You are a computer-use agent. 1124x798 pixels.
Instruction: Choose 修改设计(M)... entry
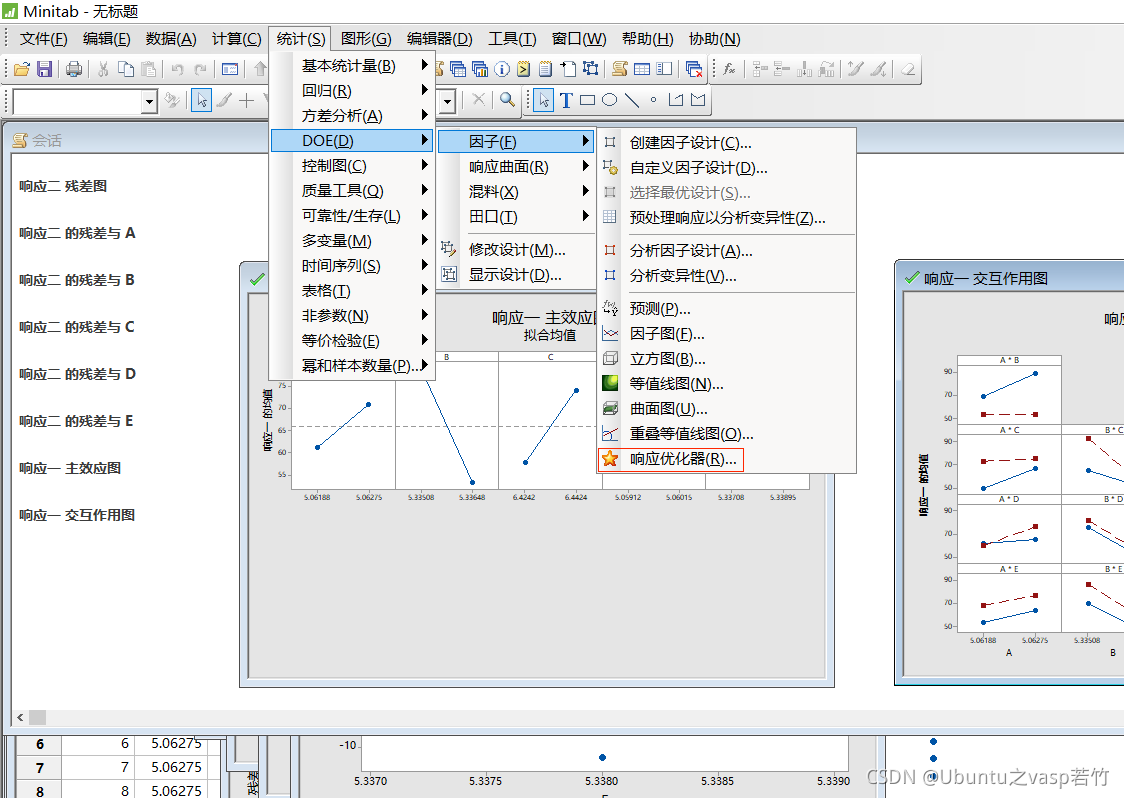516,250
